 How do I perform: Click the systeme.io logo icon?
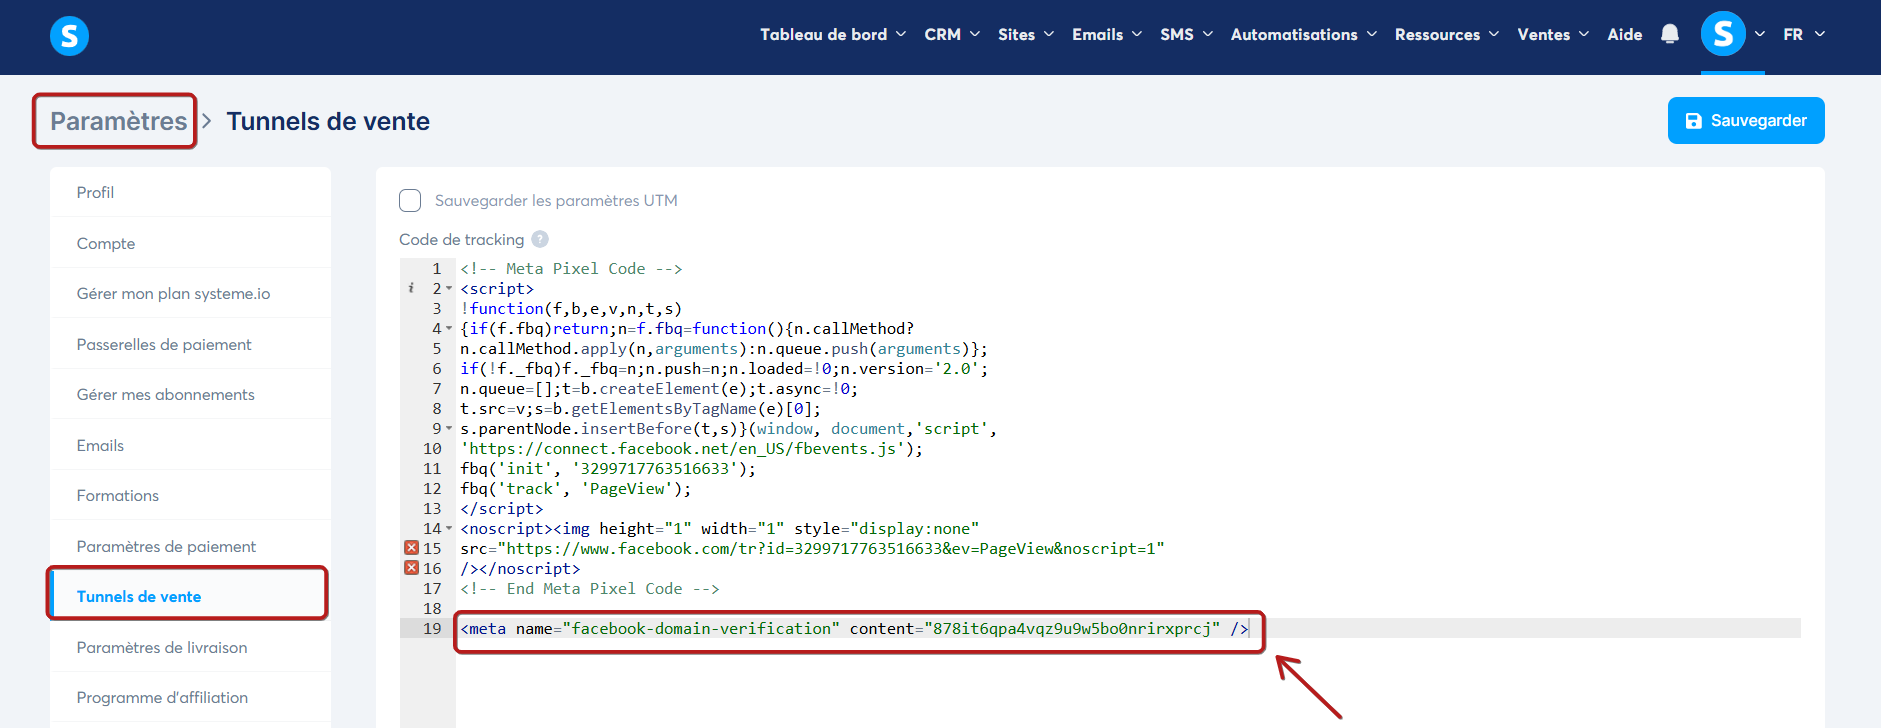click(x=69, y=36)
